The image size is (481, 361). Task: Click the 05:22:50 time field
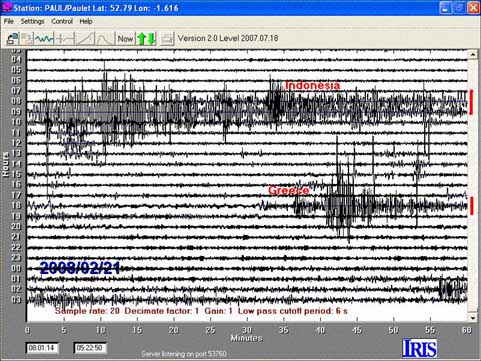(90, 348)
